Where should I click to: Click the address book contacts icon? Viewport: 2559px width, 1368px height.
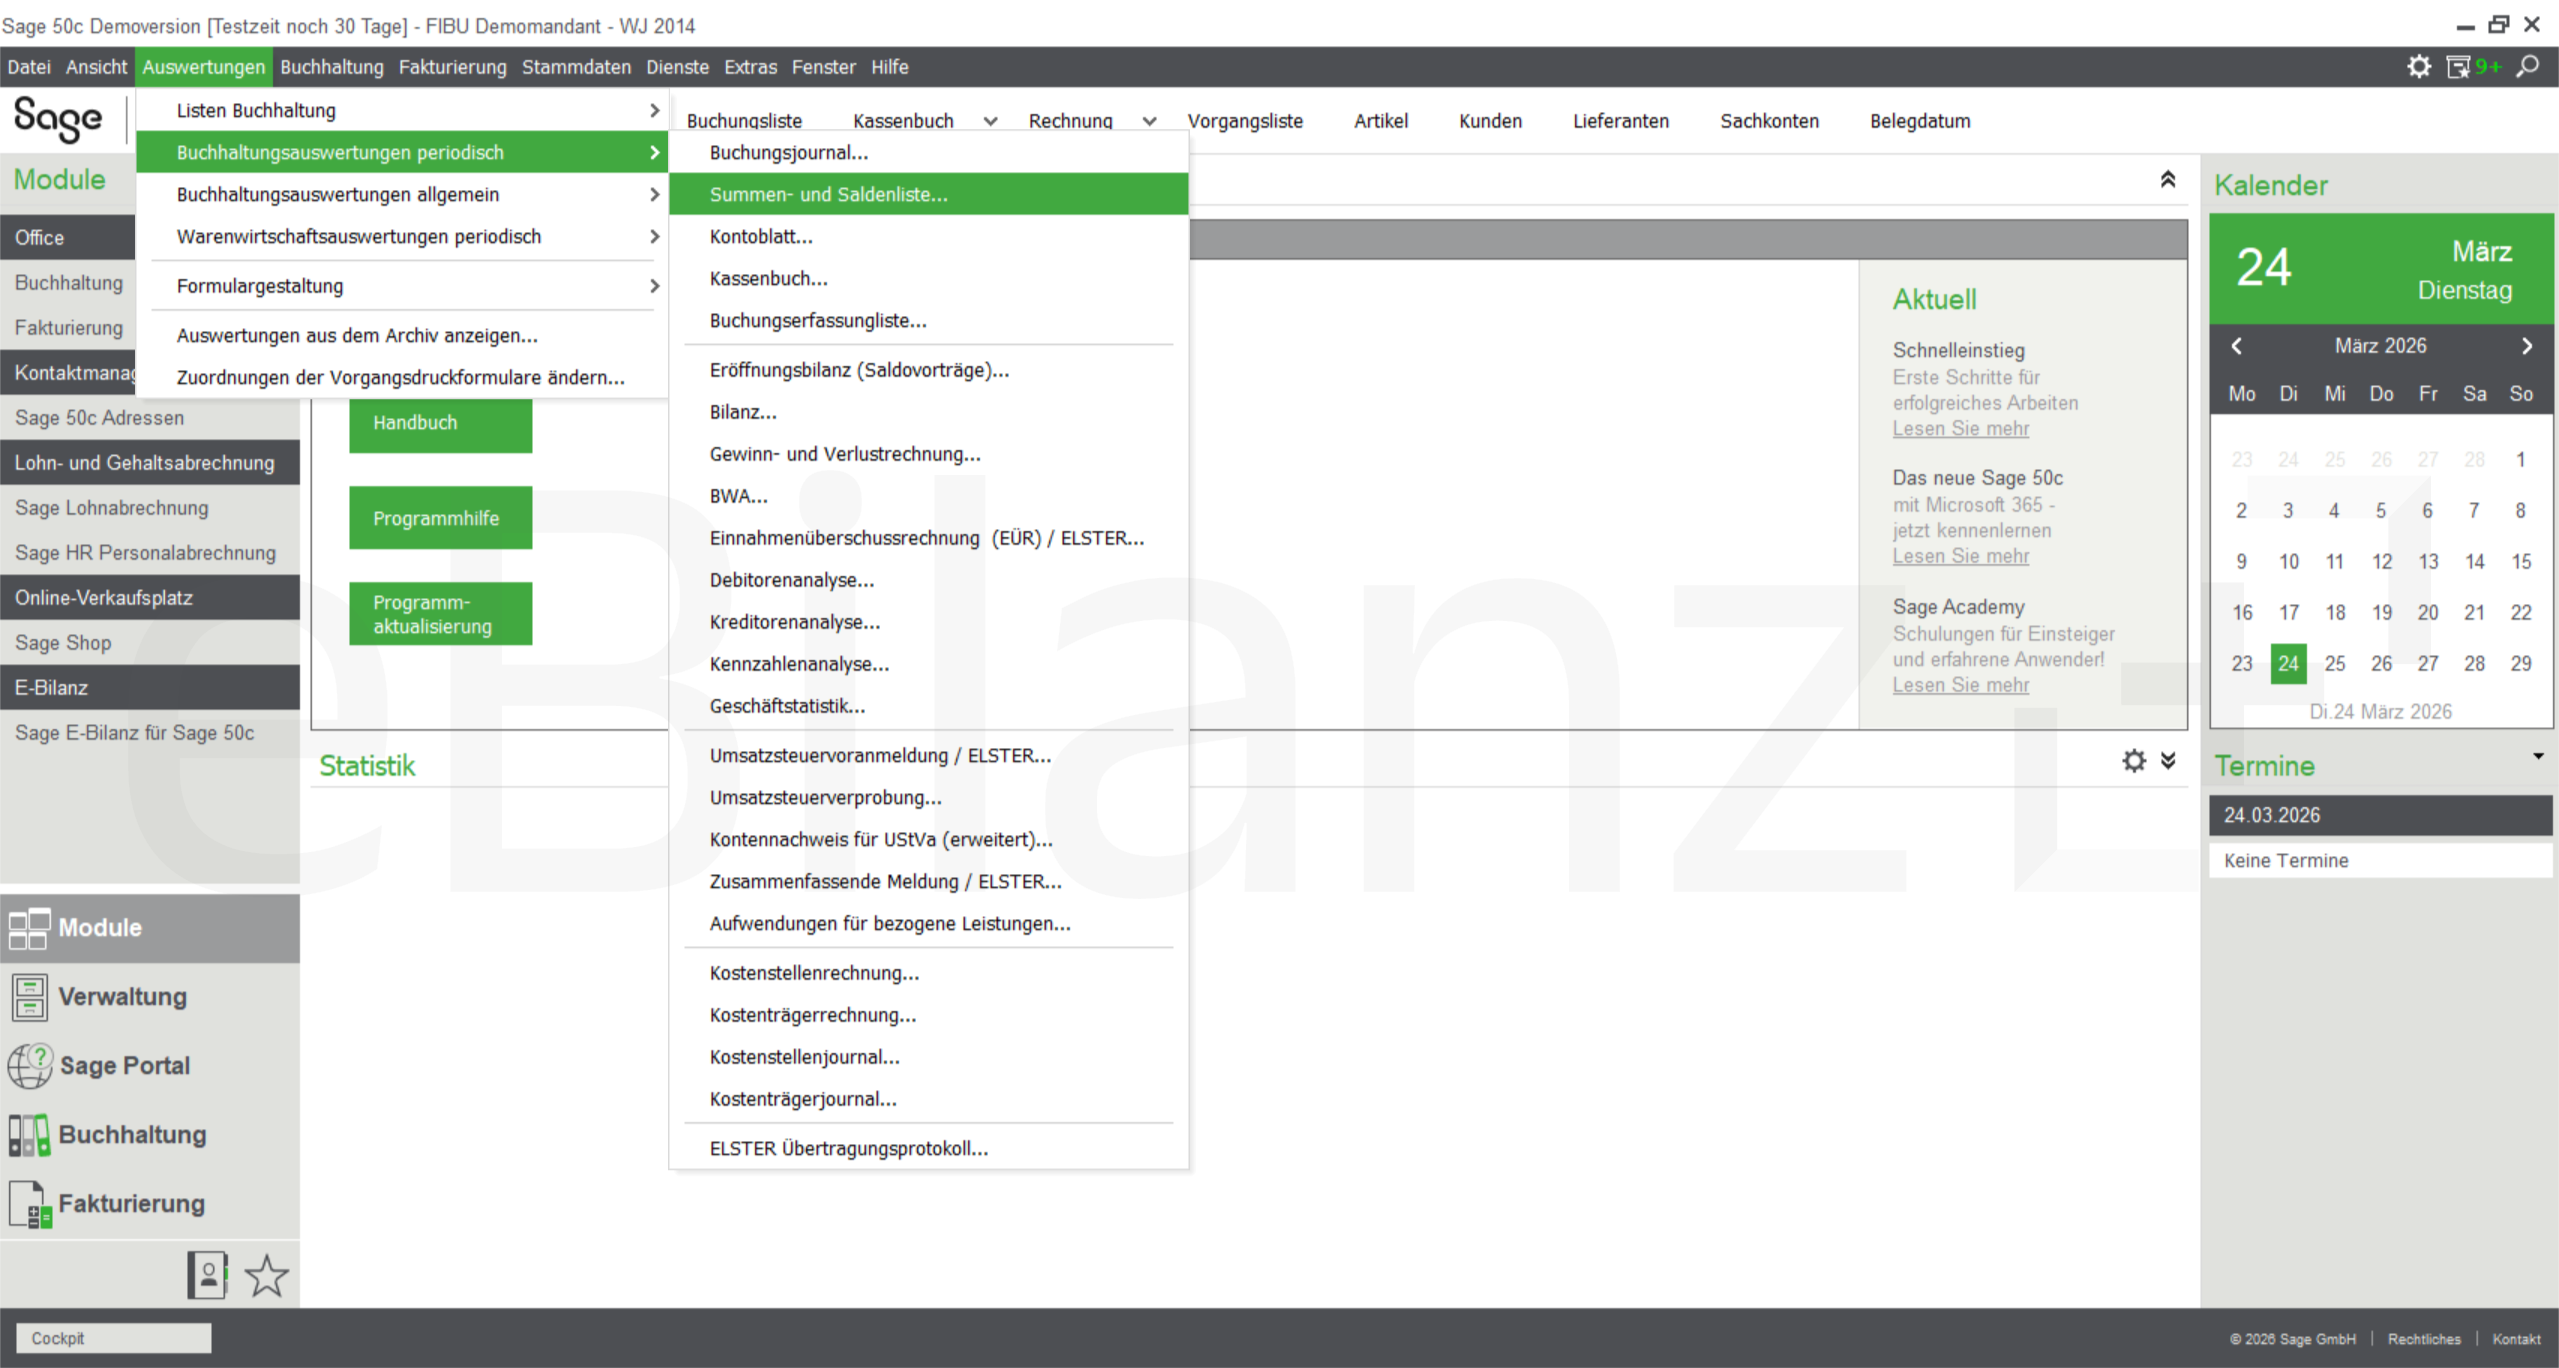(x=207, y=1275)
